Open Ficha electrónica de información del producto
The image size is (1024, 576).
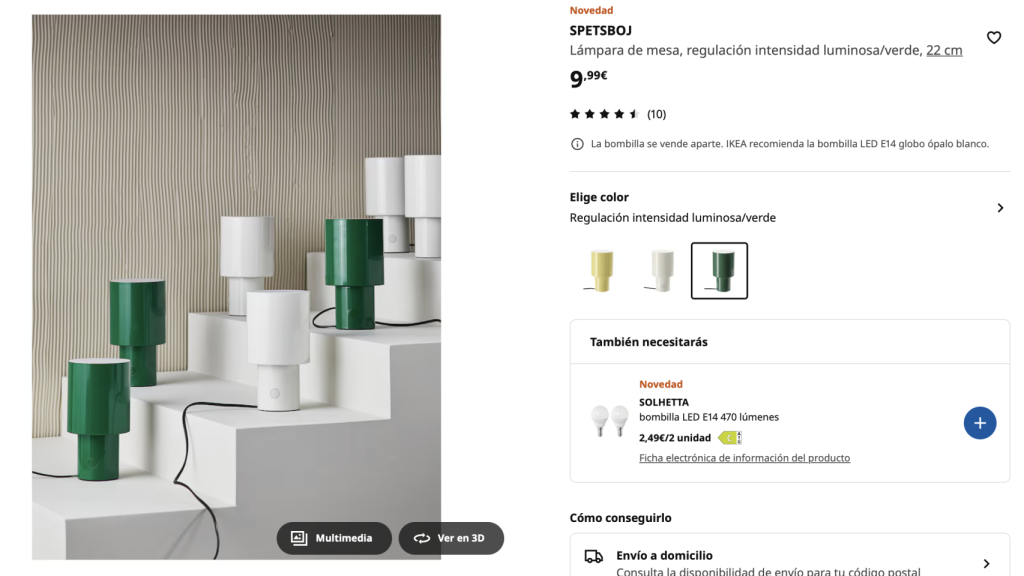tap(744, 458)
